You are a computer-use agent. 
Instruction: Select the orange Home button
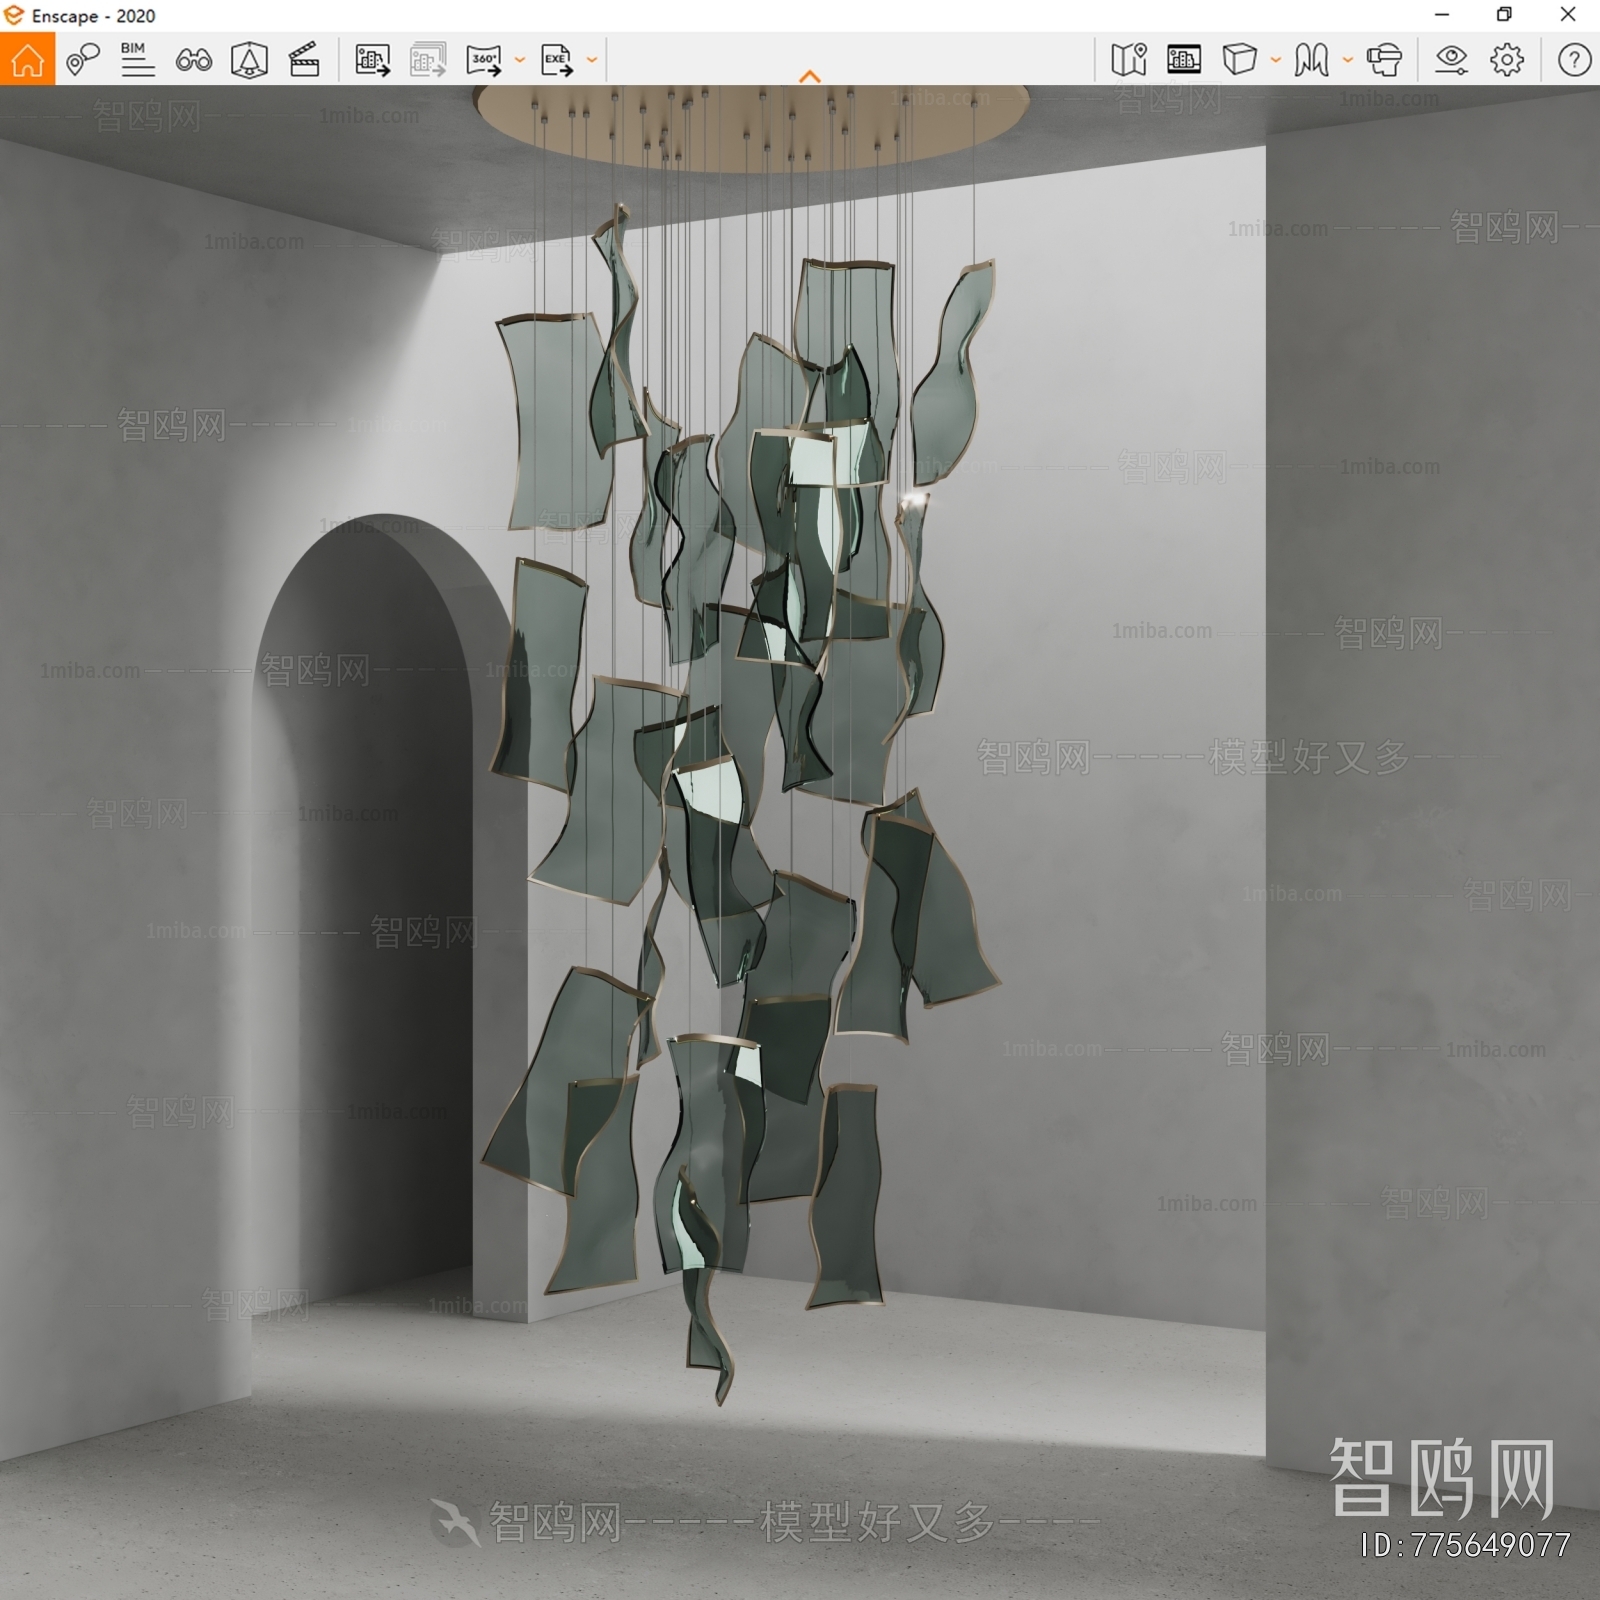pyautogui.click(x=28, y=60)
